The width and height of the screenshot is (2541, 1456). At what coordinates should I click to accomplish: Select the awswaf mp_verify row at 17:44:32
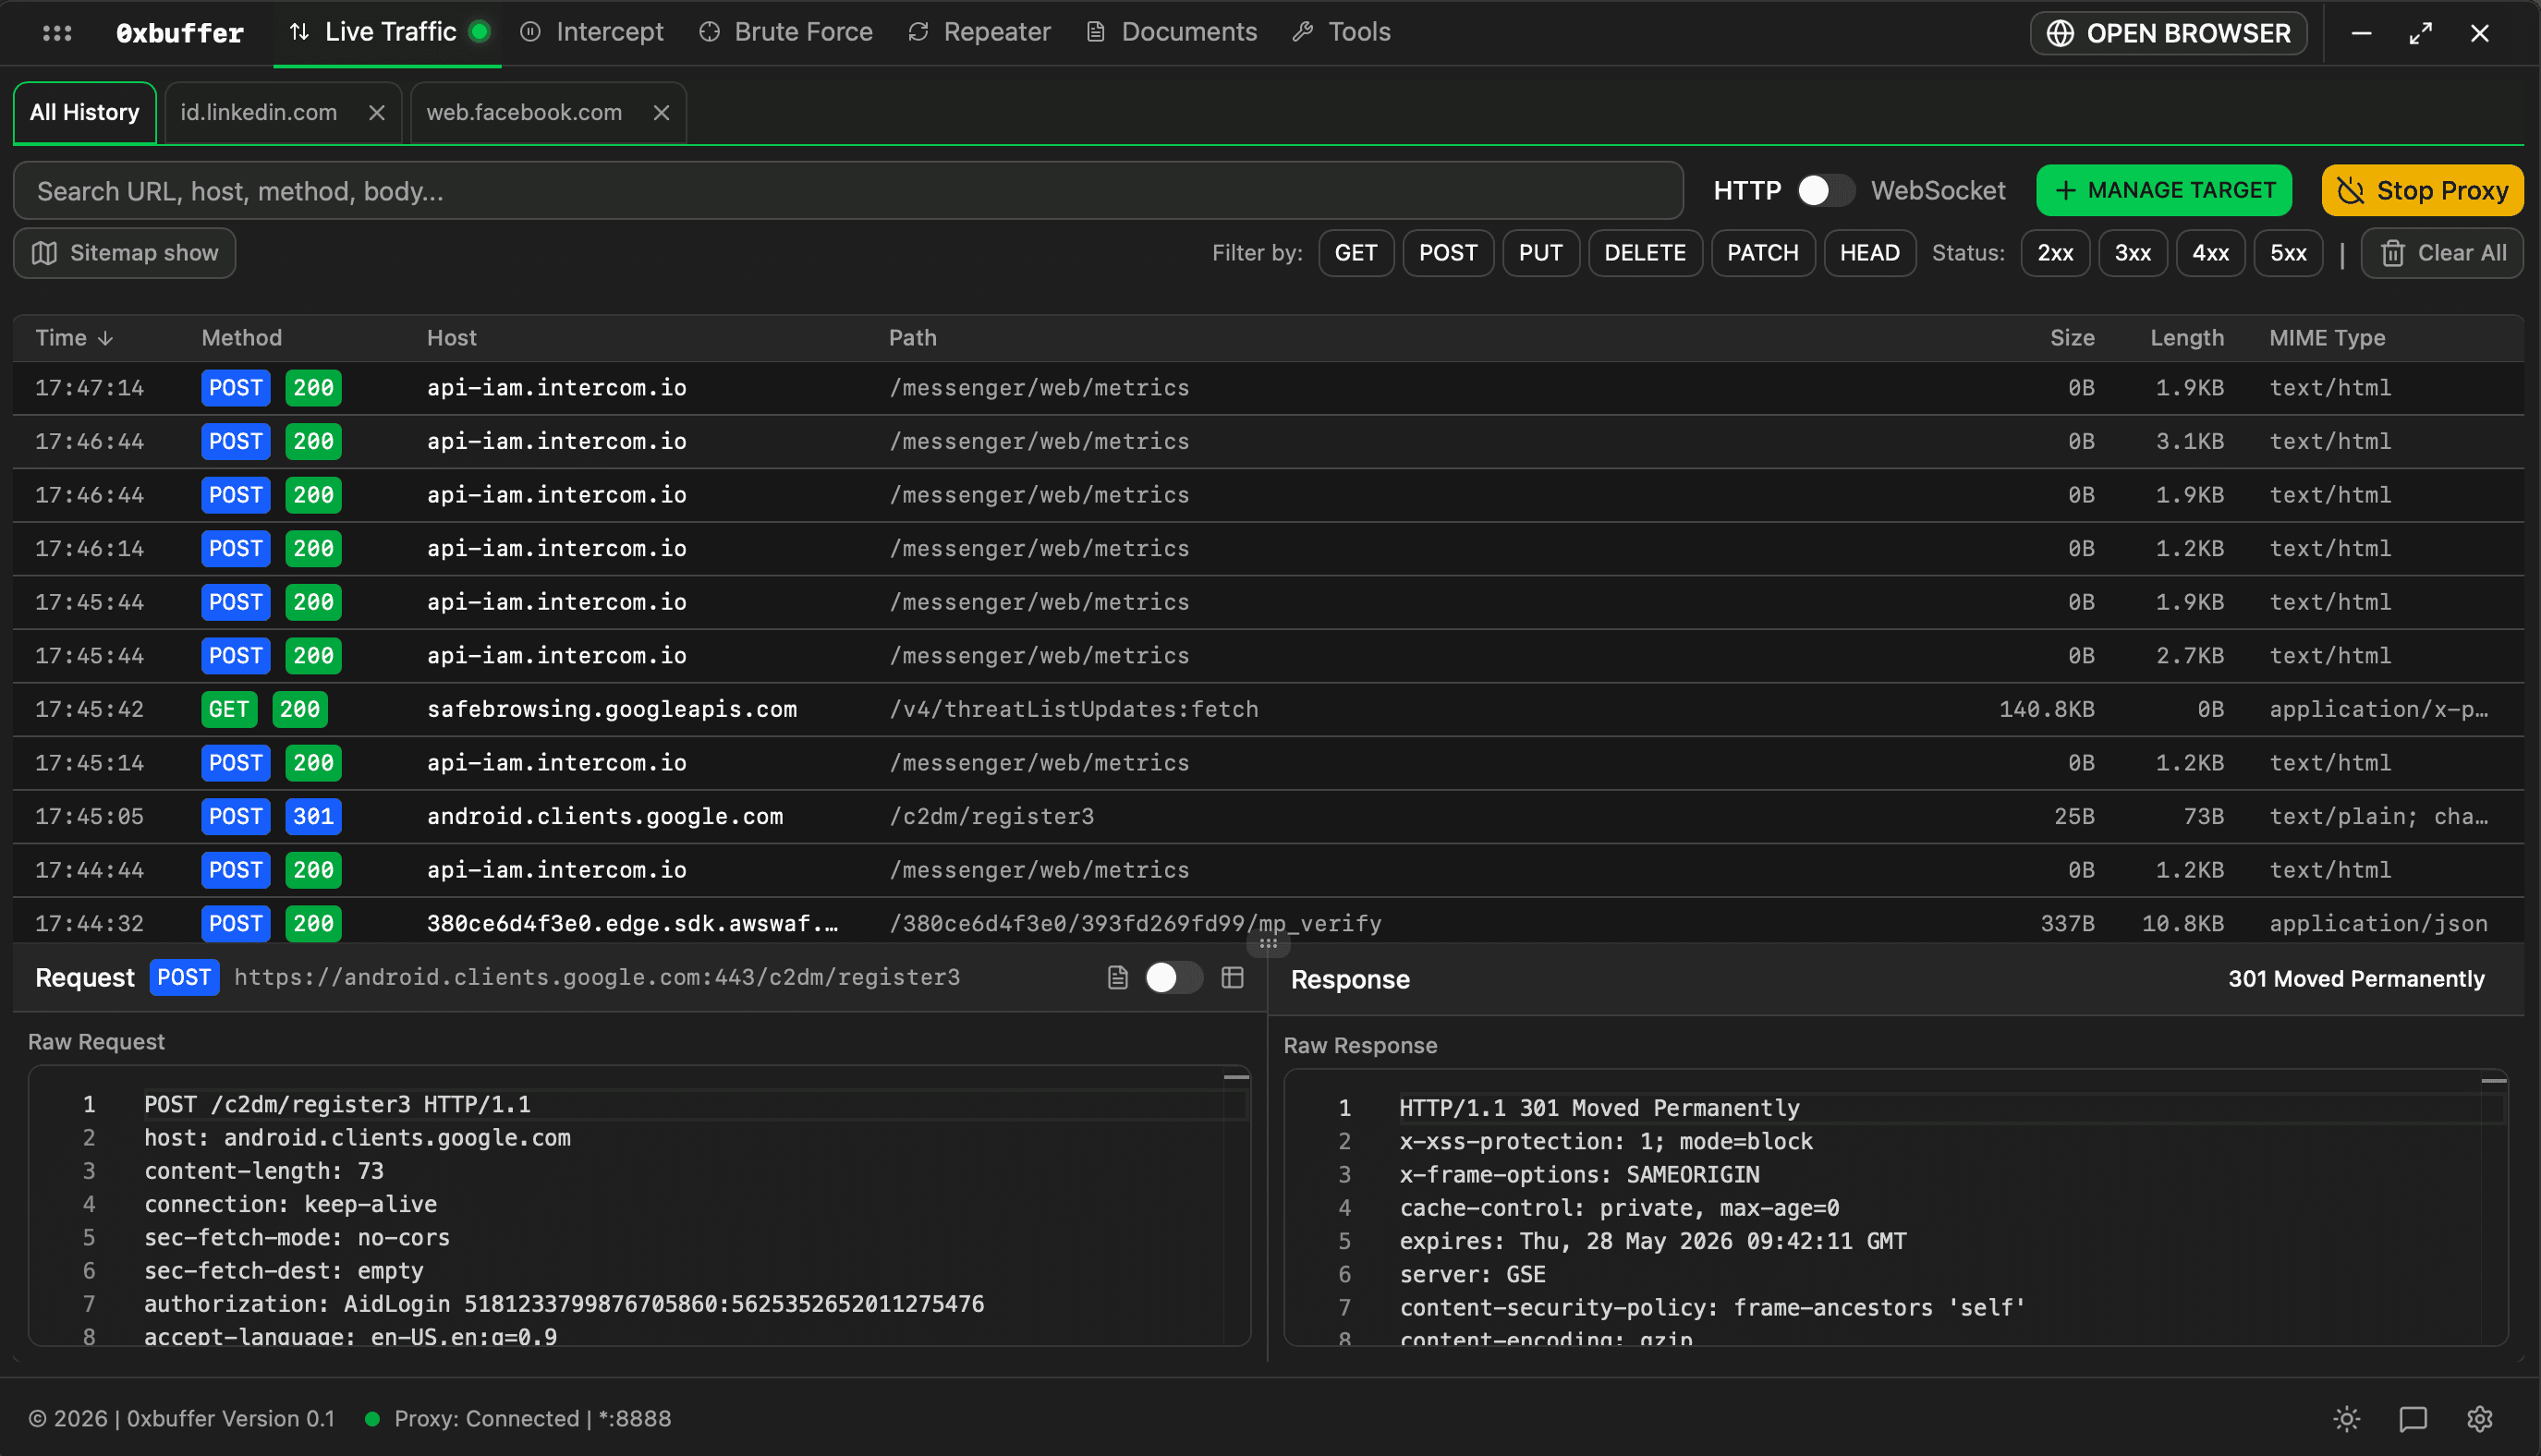click(x=1268, y=921)
